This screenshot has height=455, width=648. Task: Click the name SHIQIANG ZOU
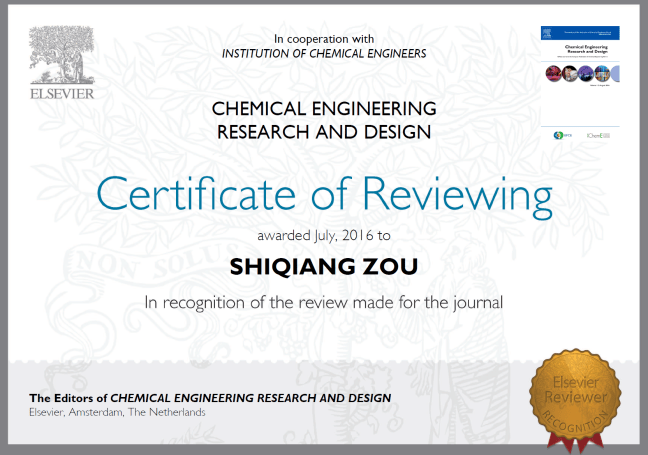[x=323, y=267]
